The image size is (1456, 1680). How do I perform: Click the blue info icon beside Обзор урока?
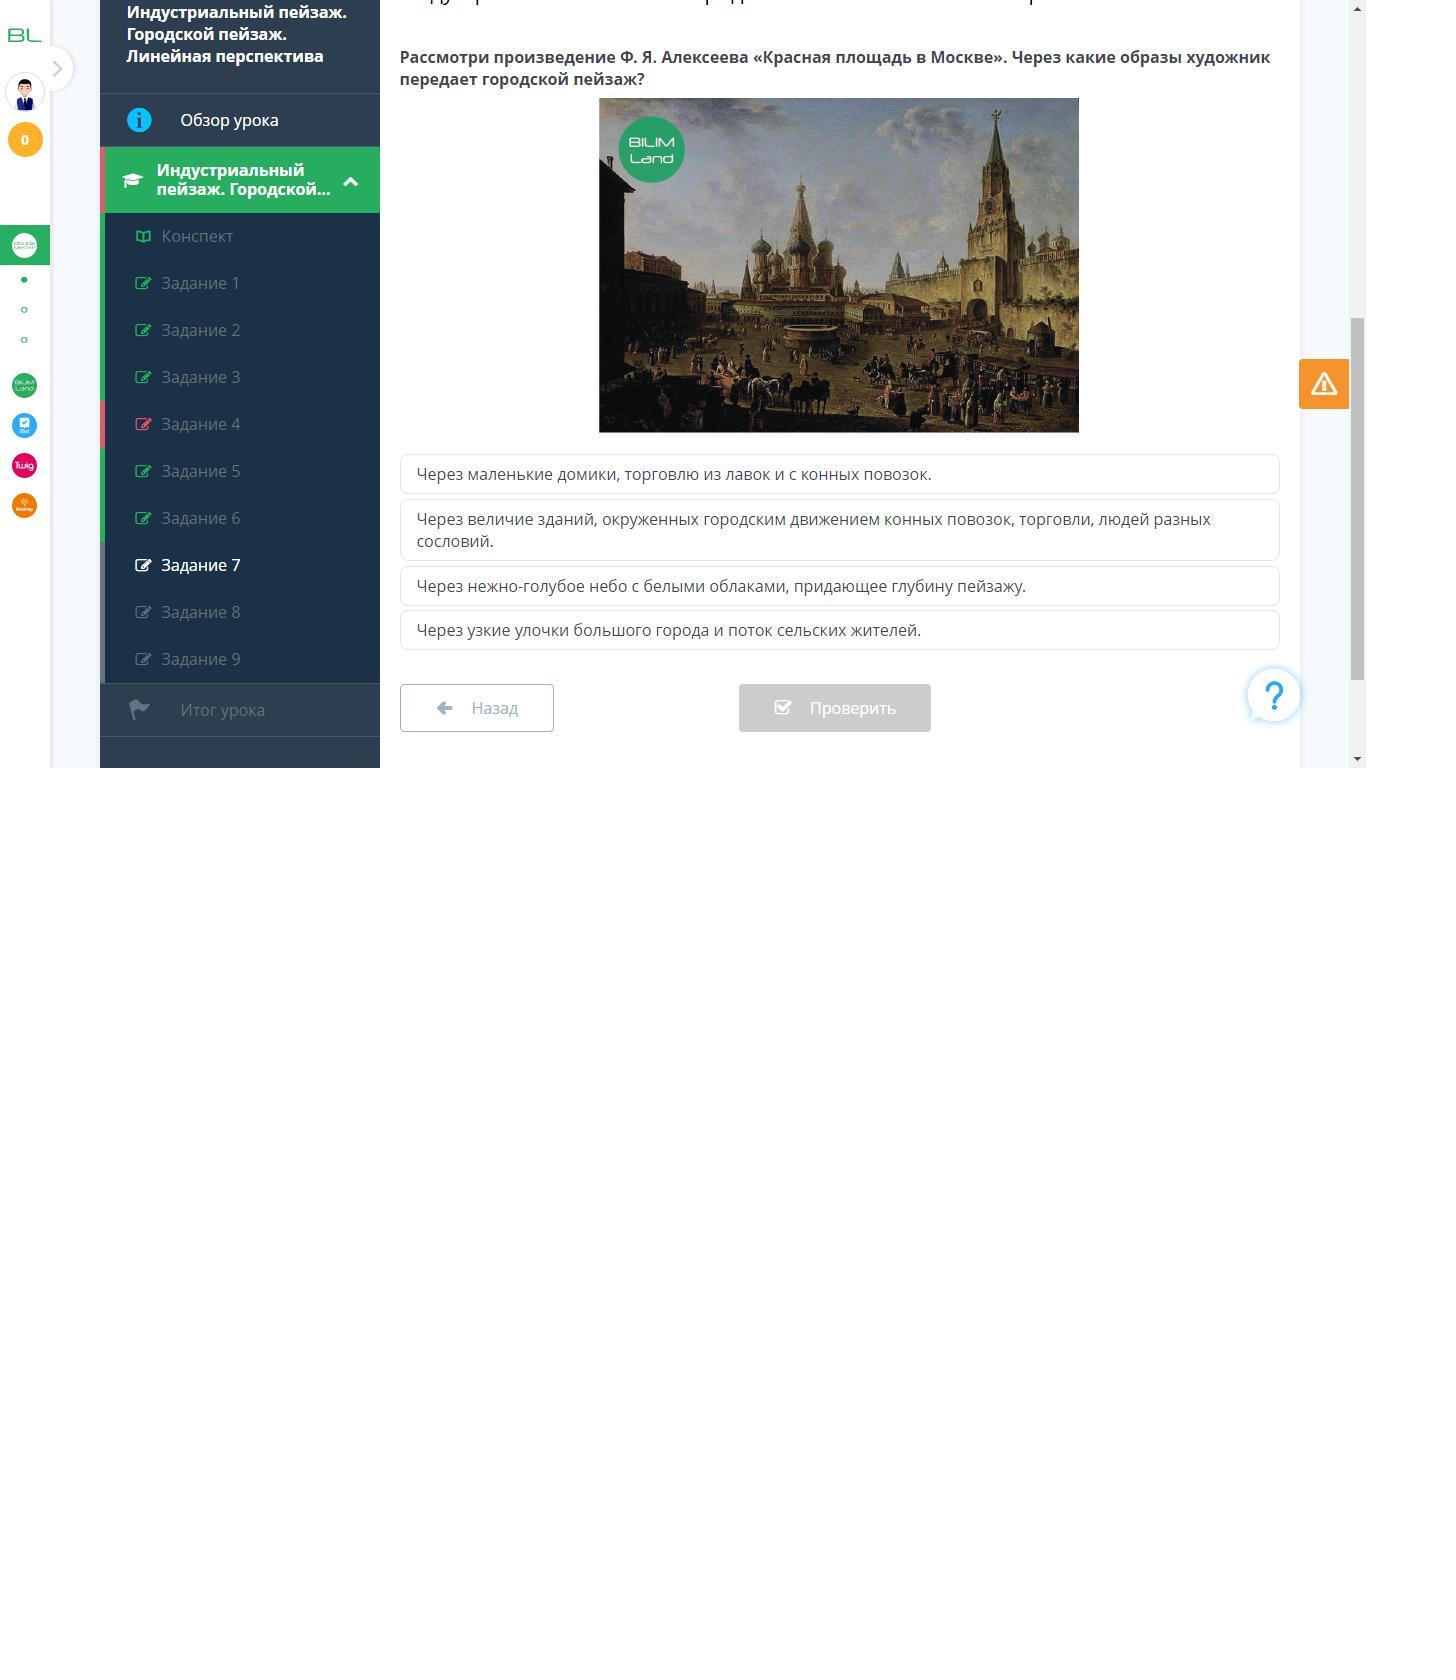139,120
